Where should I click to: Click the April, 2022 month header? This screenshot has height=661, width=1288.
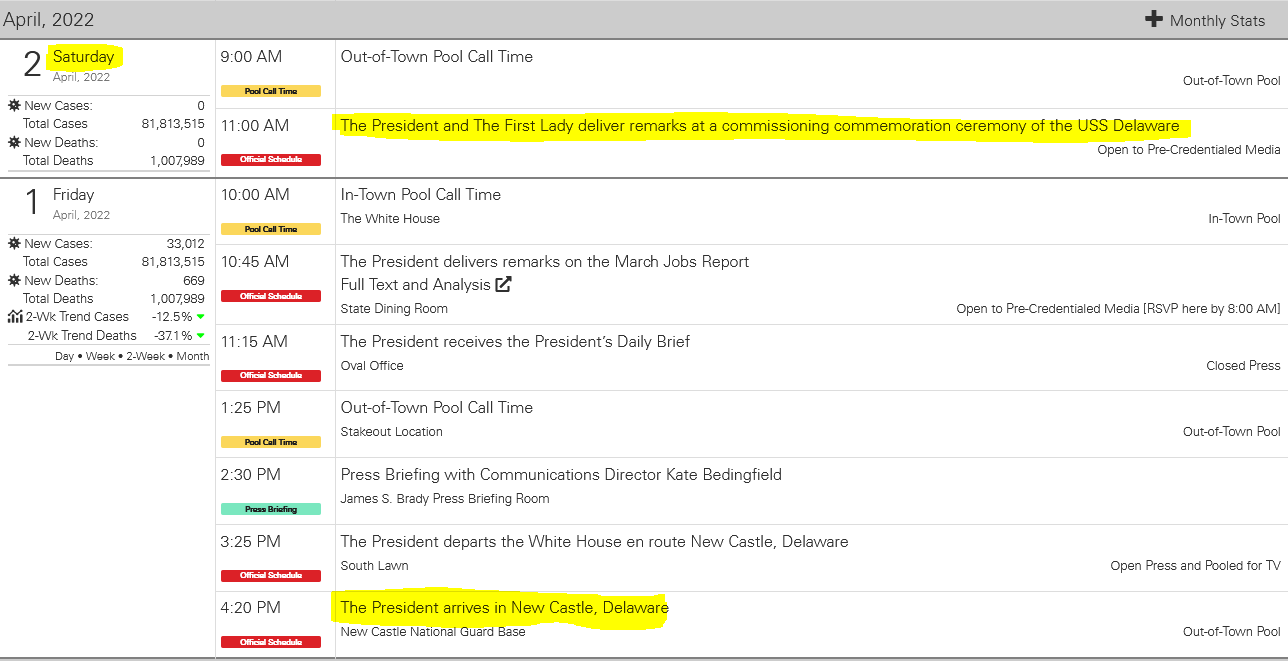tap(49, 19)
